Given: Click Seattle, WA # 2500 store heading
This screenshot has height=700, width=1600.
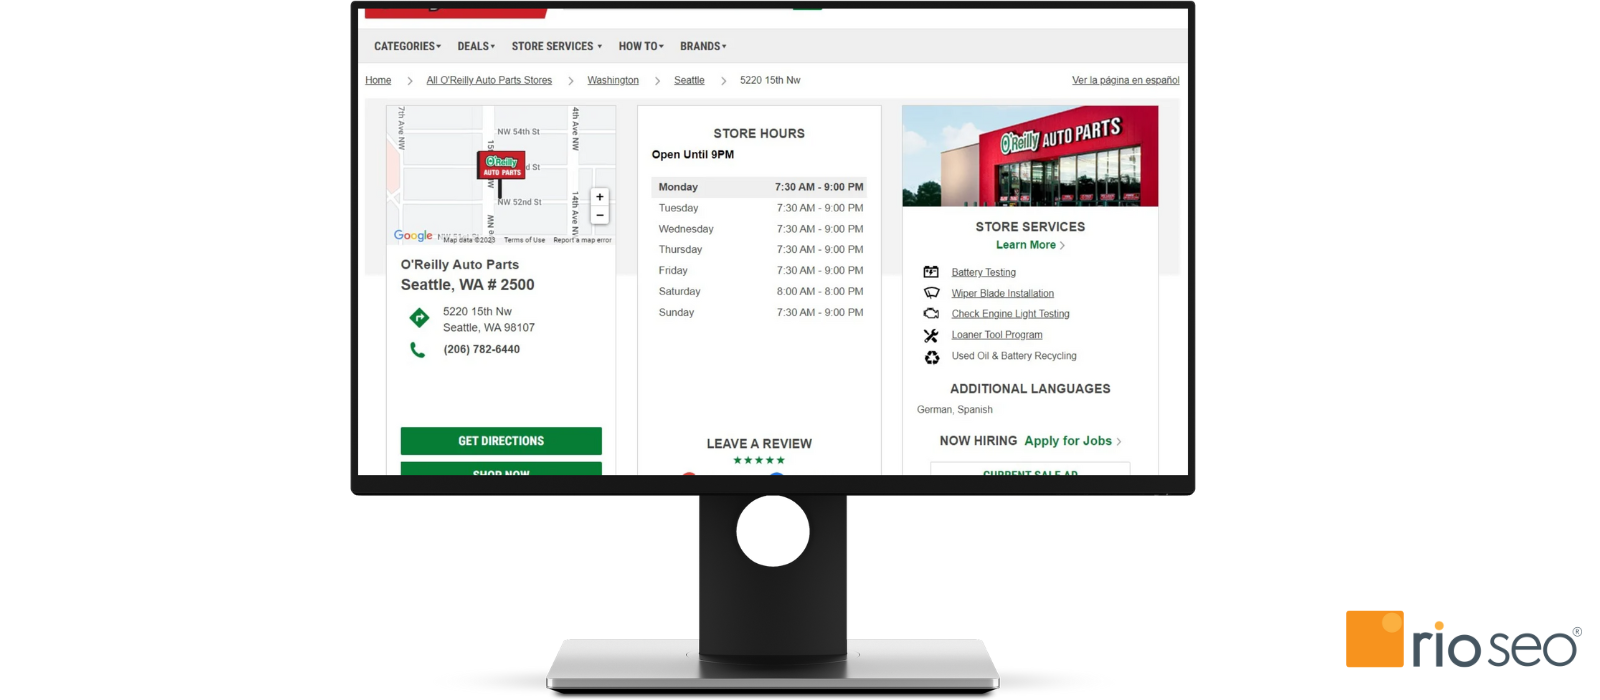Looking at the screenshot, I should [467, 285].
